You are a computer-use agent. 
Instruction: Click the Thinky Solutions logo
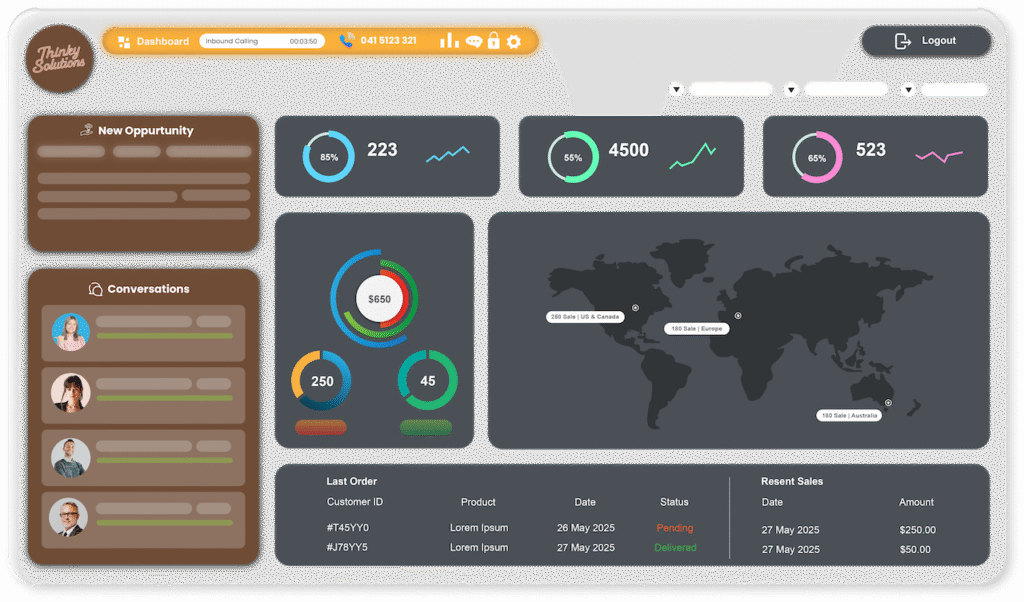(60, 59)
